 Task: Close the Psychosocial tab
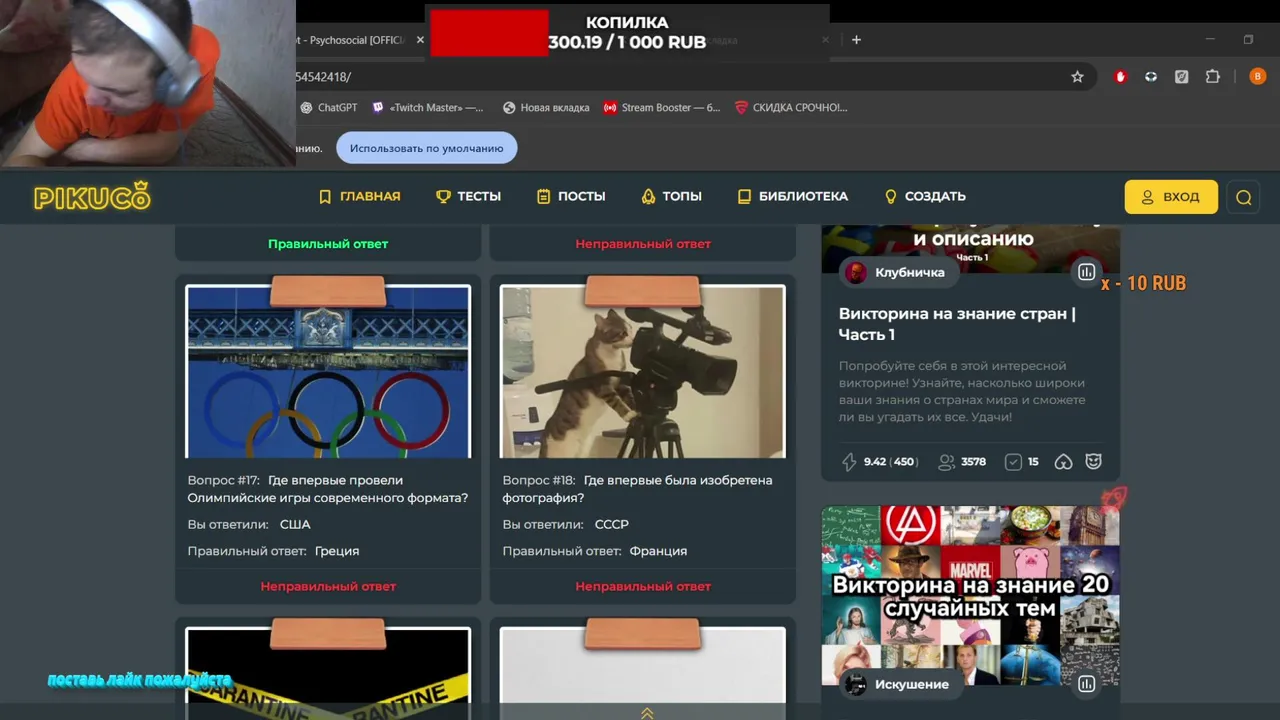click(420, 40)
